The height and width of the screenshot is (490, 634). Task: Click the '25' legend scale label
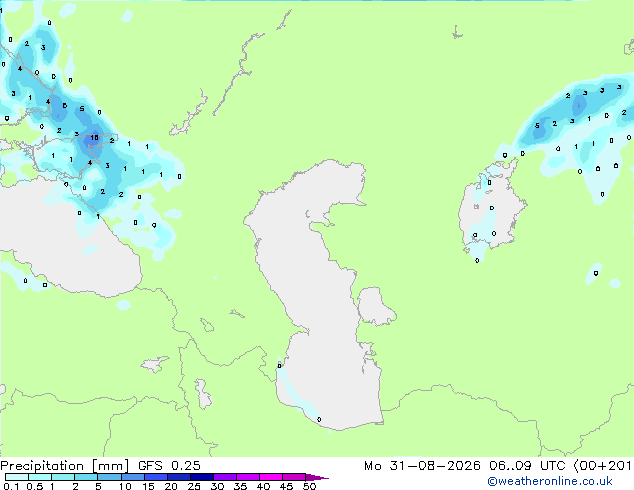[194, 486]
